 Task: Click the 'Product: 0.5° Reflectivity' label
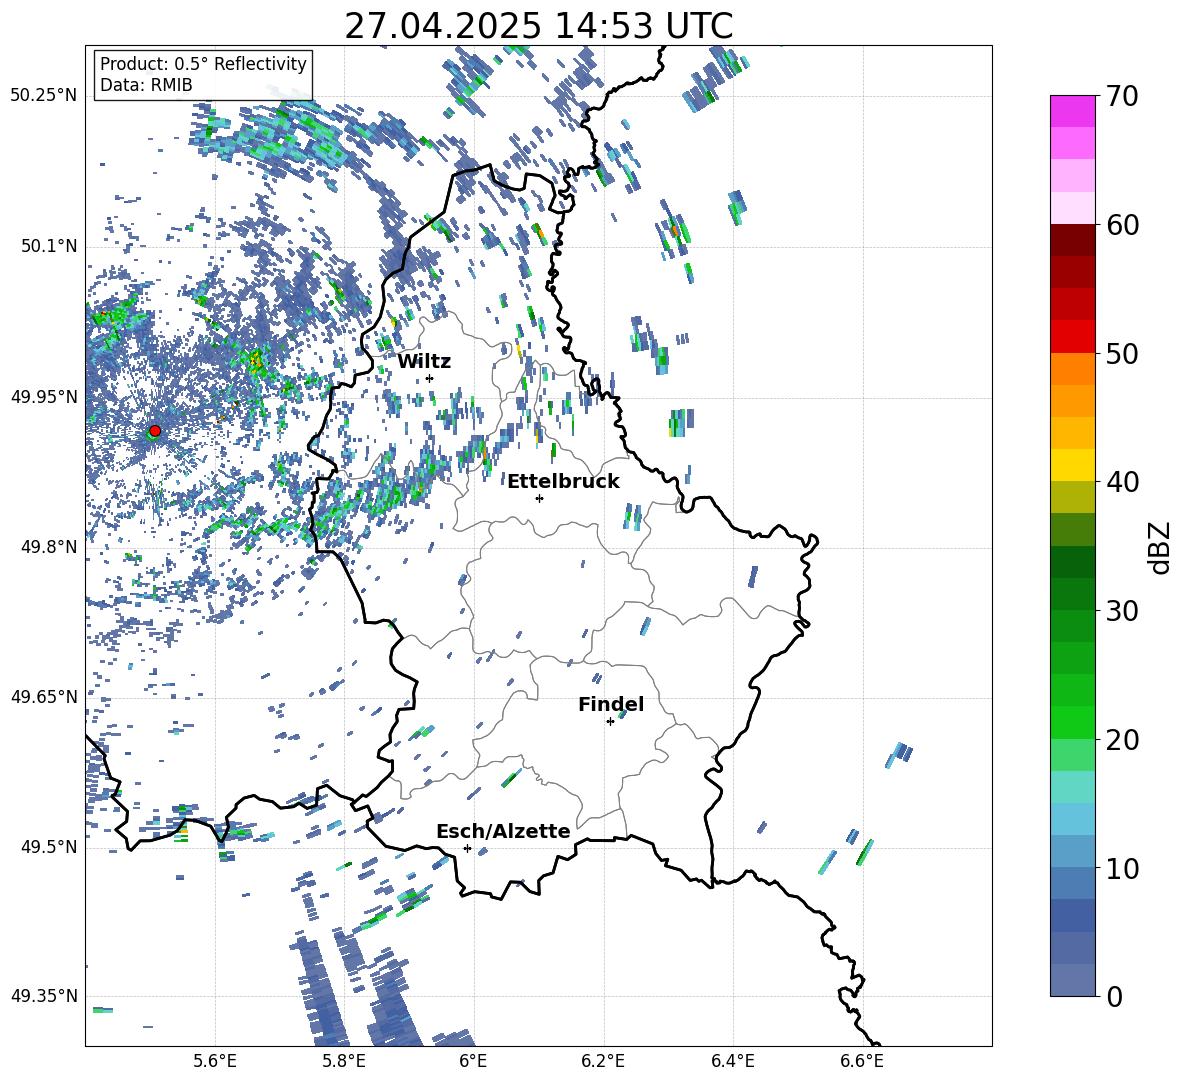point(203,64)
